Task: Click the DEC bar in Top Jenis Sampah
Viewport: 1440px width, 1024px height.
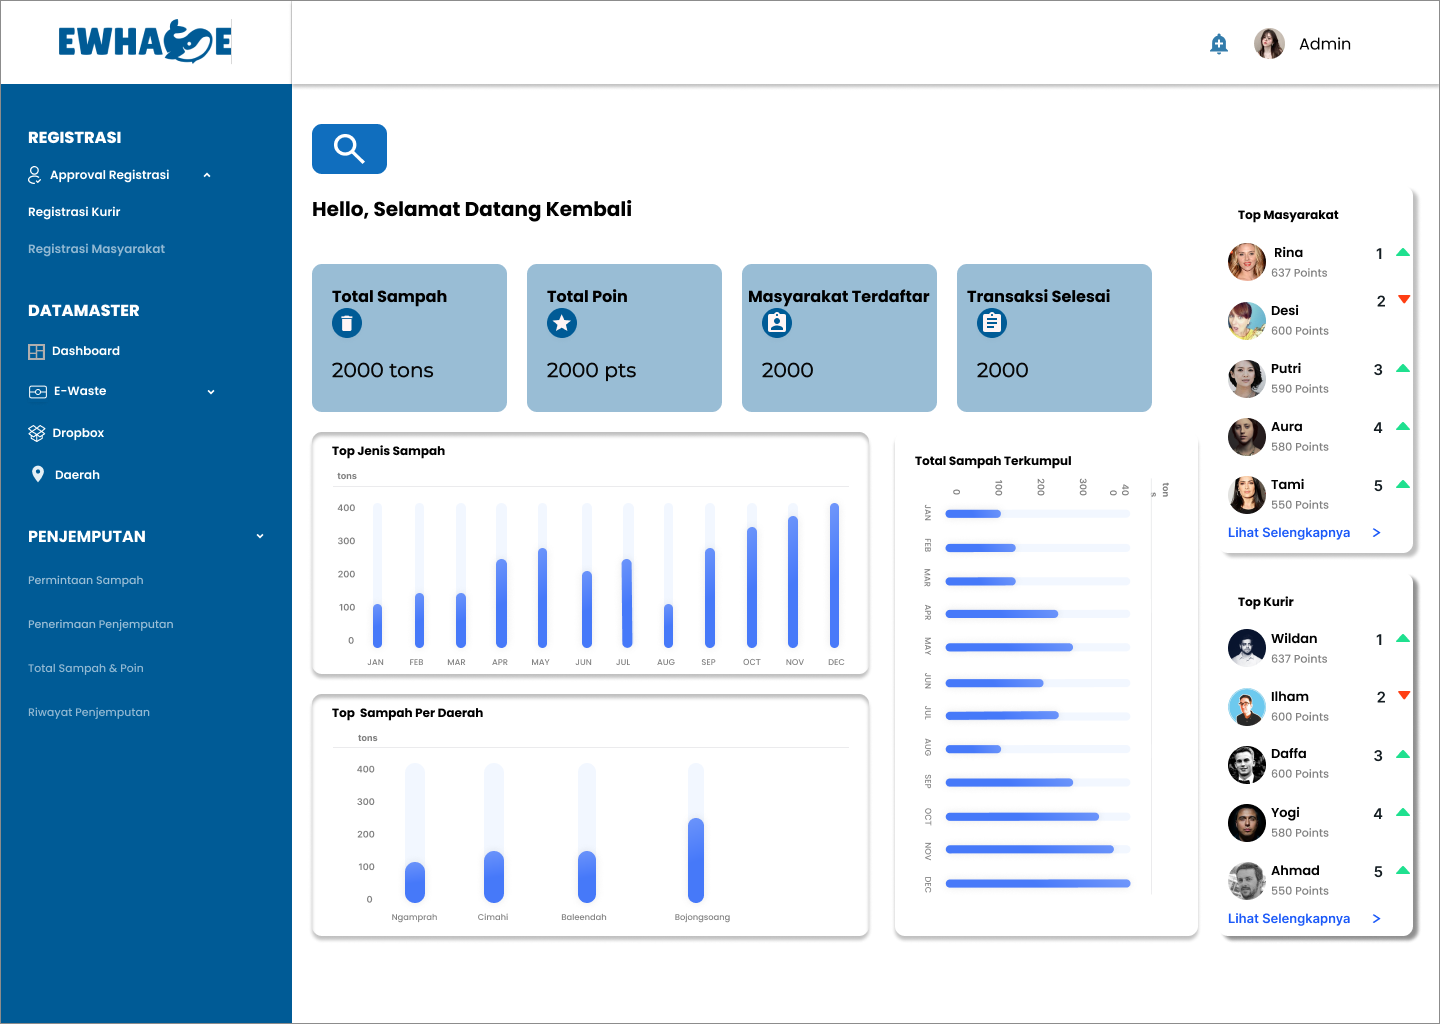Action: pos(834,576)
